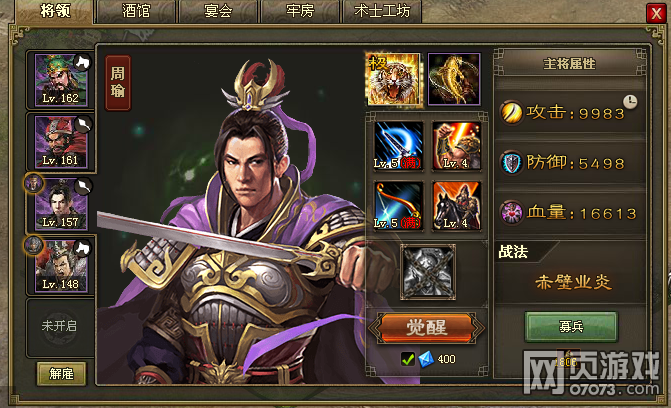Open the blue sword skill Lv.5
This screenshot has width=671, height=408.
tap(398, 146)
